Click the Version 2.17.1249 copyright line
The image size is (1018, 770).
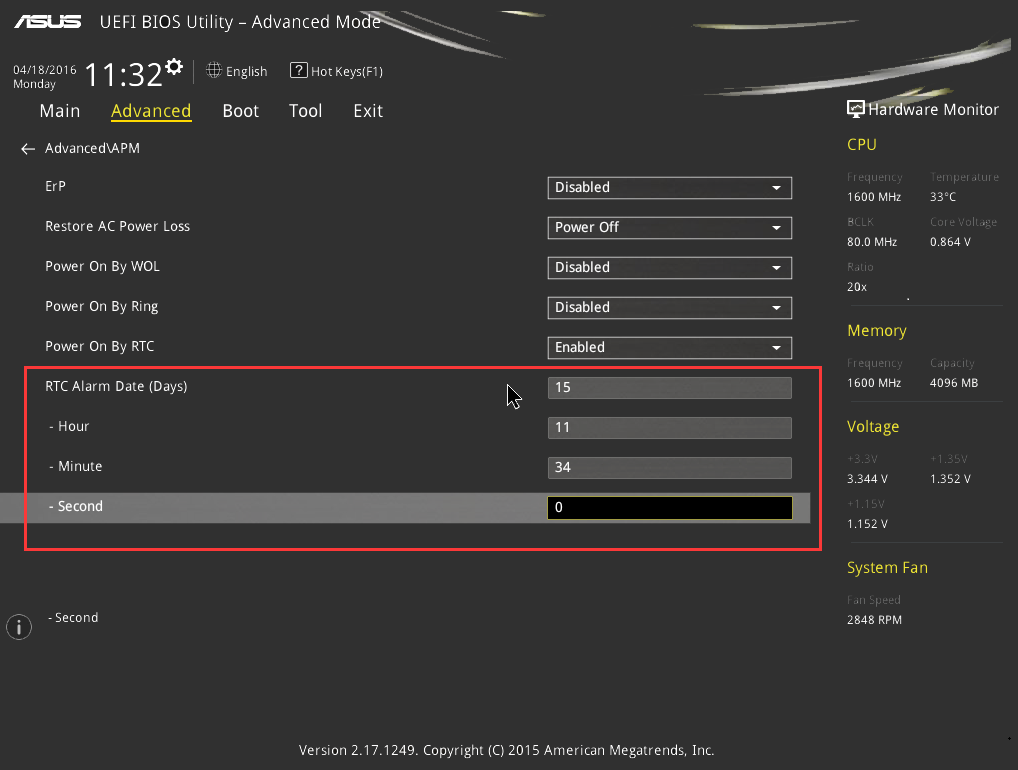(506, 751)
